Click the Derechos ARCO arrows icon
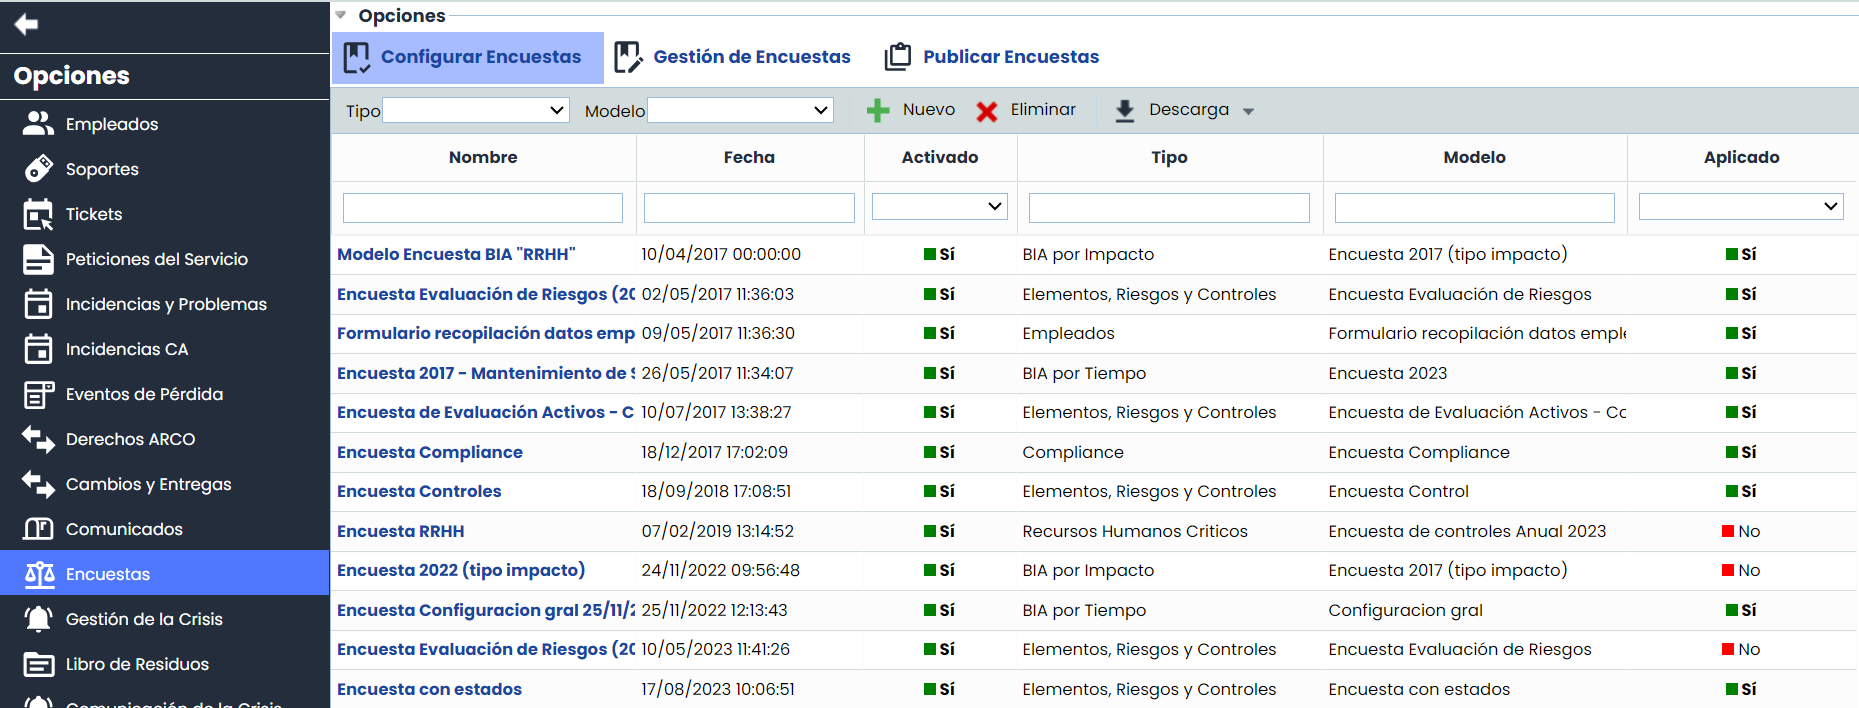 pos(38,439)
